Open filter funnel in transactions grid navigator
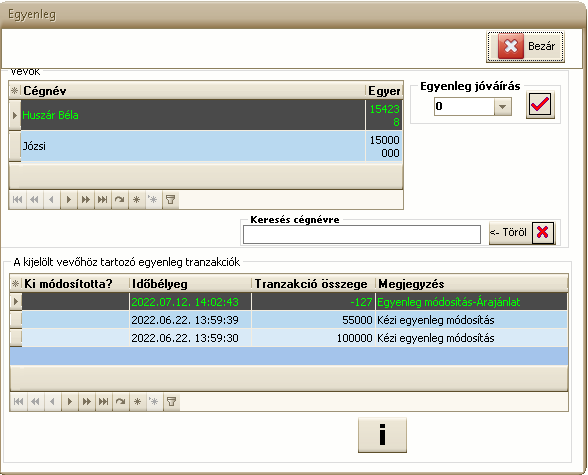588x475 pixels. tap(172, 402)
